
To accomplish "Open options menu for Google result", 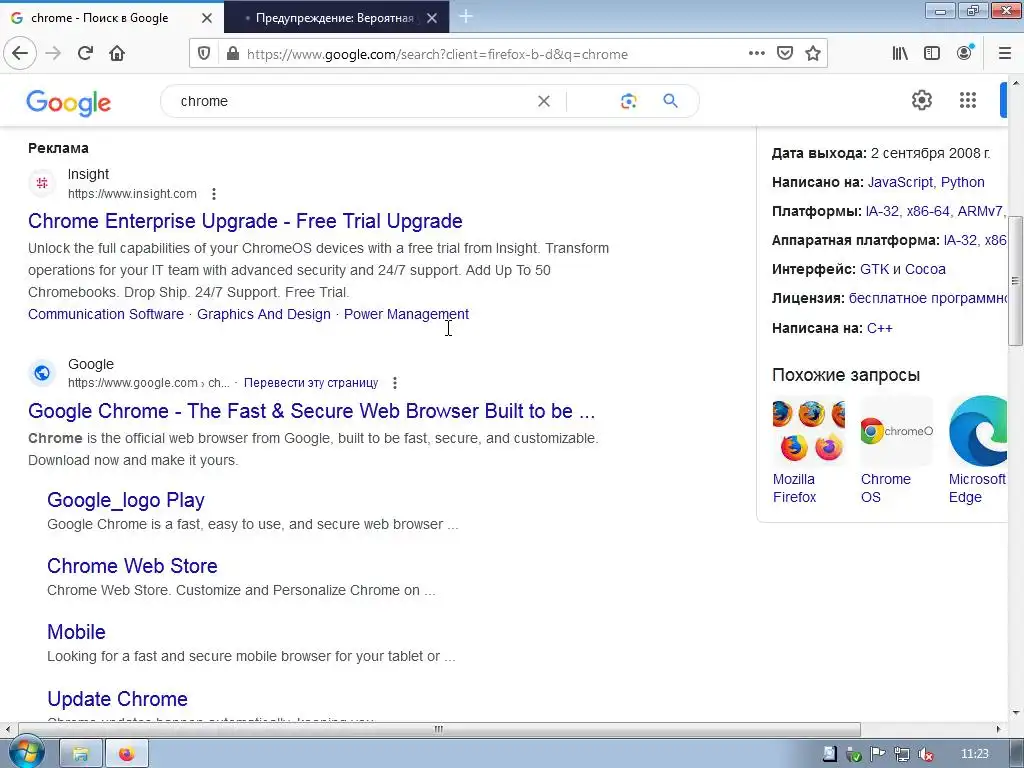I will (394, 383).
